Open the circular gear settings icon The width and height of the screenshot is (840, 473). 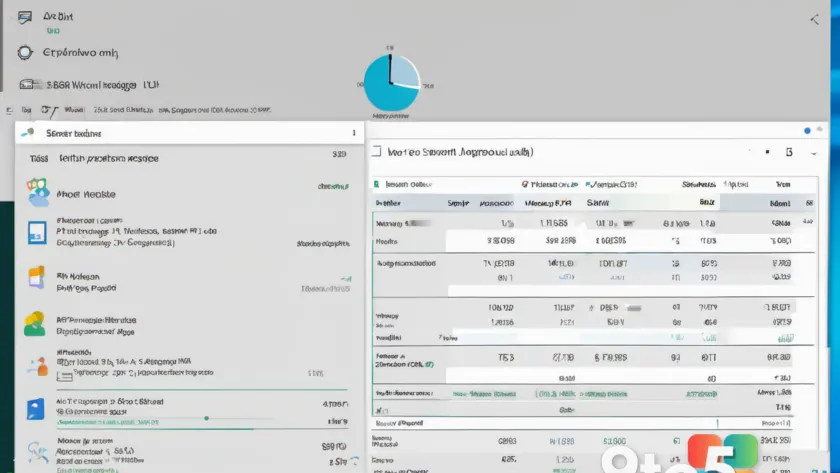click(x=25, y=52)
